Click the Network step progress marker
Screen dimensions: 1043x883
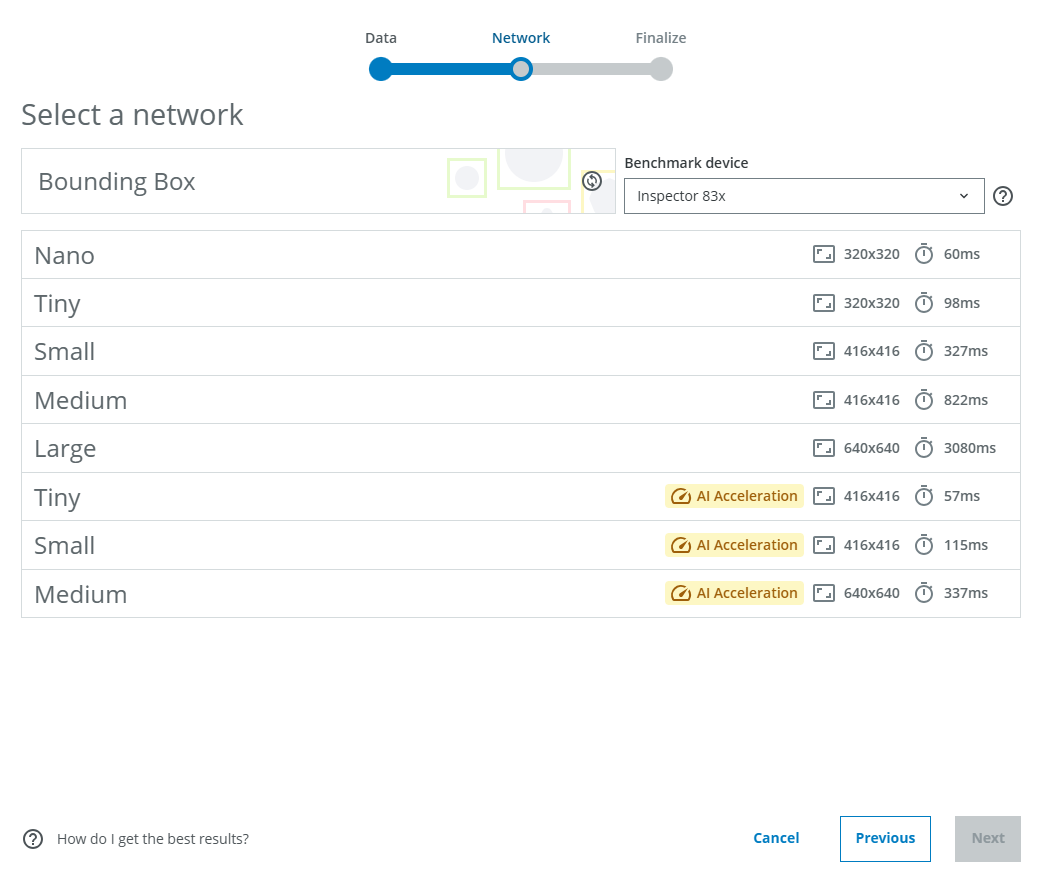coord(521,69)
